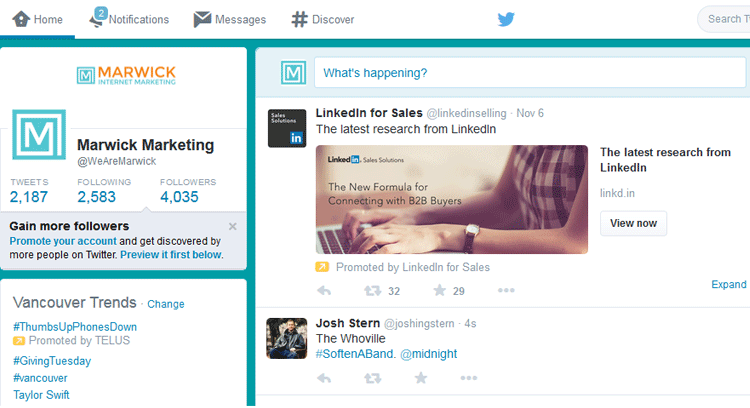Open the @joshingstern handle
Image resolution: width=750 pixels, height=408 pixels.
419,324
